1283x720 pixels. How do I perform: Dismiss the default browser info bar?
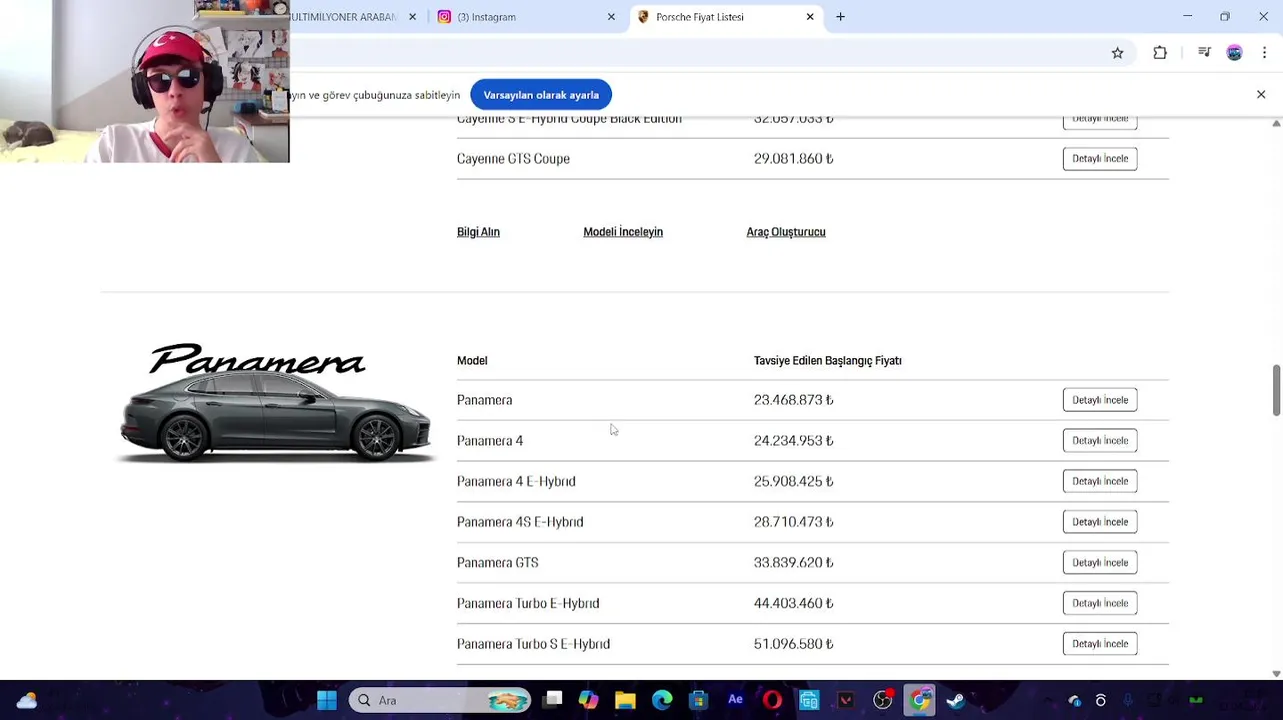1261,95
